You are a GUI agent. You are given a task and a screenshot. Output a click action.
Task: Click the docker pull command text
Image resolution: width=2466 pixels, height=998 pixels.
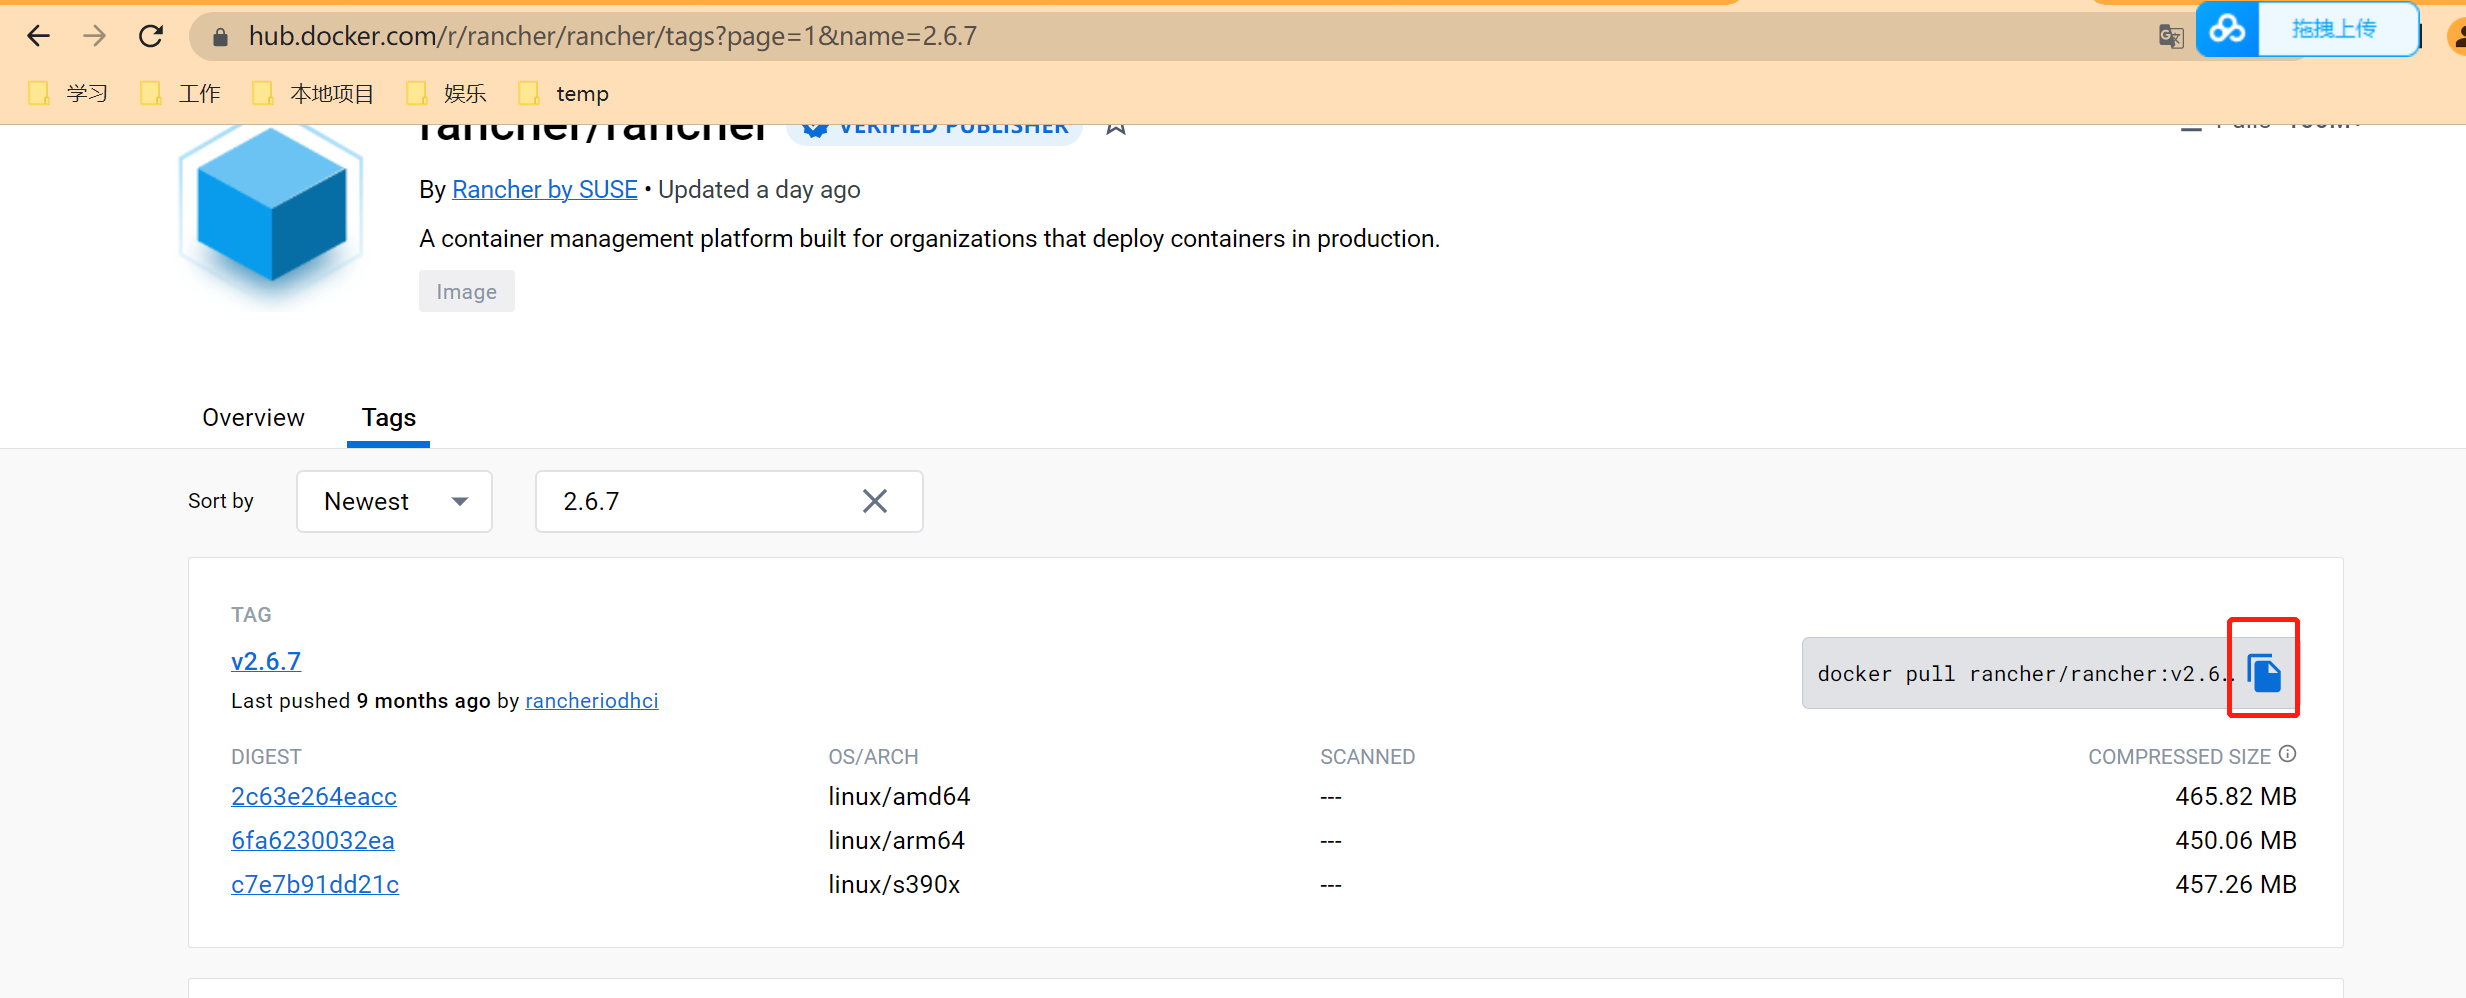[2025, 674]
